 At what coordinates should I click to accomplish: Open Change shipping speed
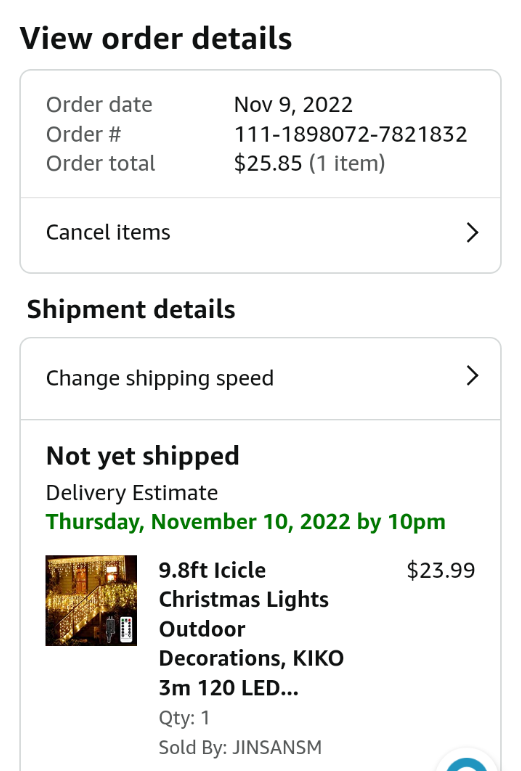(260, 379)
